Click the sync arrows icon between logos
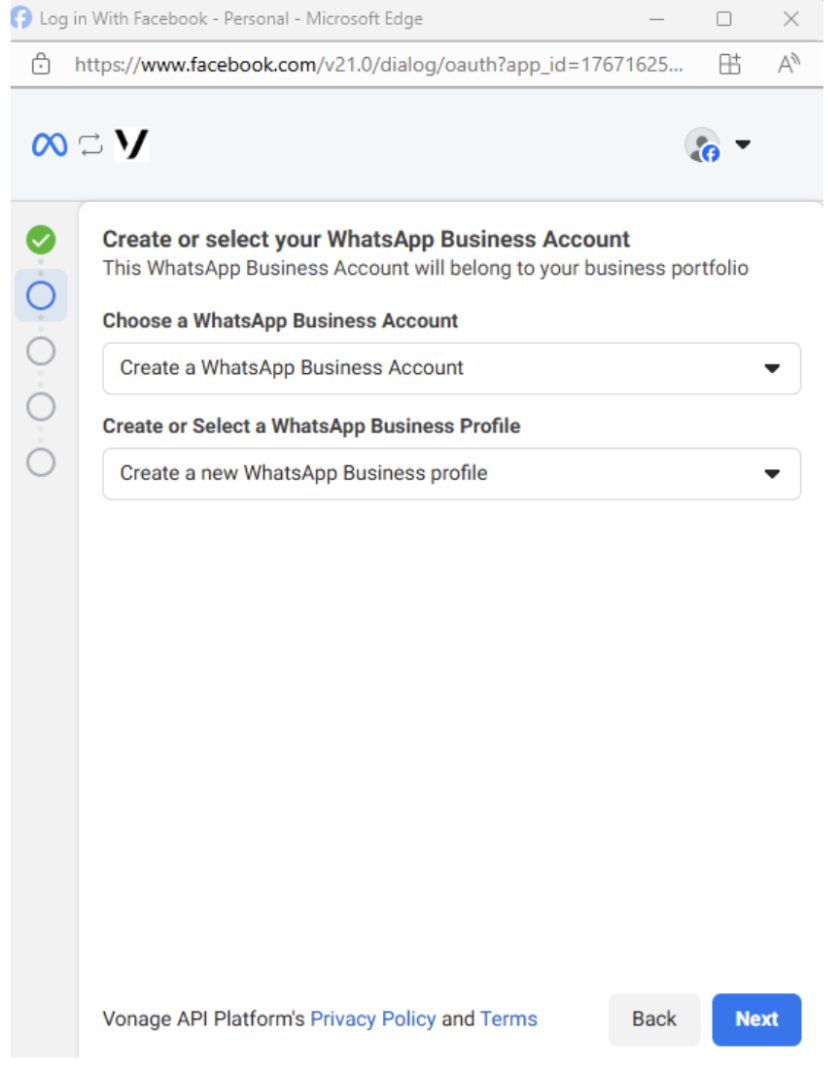The width and height of the screenshot is (828, 1078). tap(90, 145)
